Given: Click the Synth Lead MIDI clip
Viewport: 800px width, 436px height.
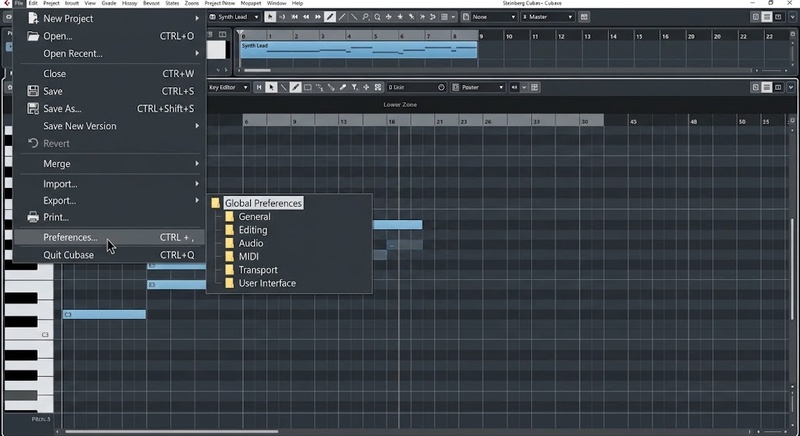Looking at the screenshot, I should point(358,49).
